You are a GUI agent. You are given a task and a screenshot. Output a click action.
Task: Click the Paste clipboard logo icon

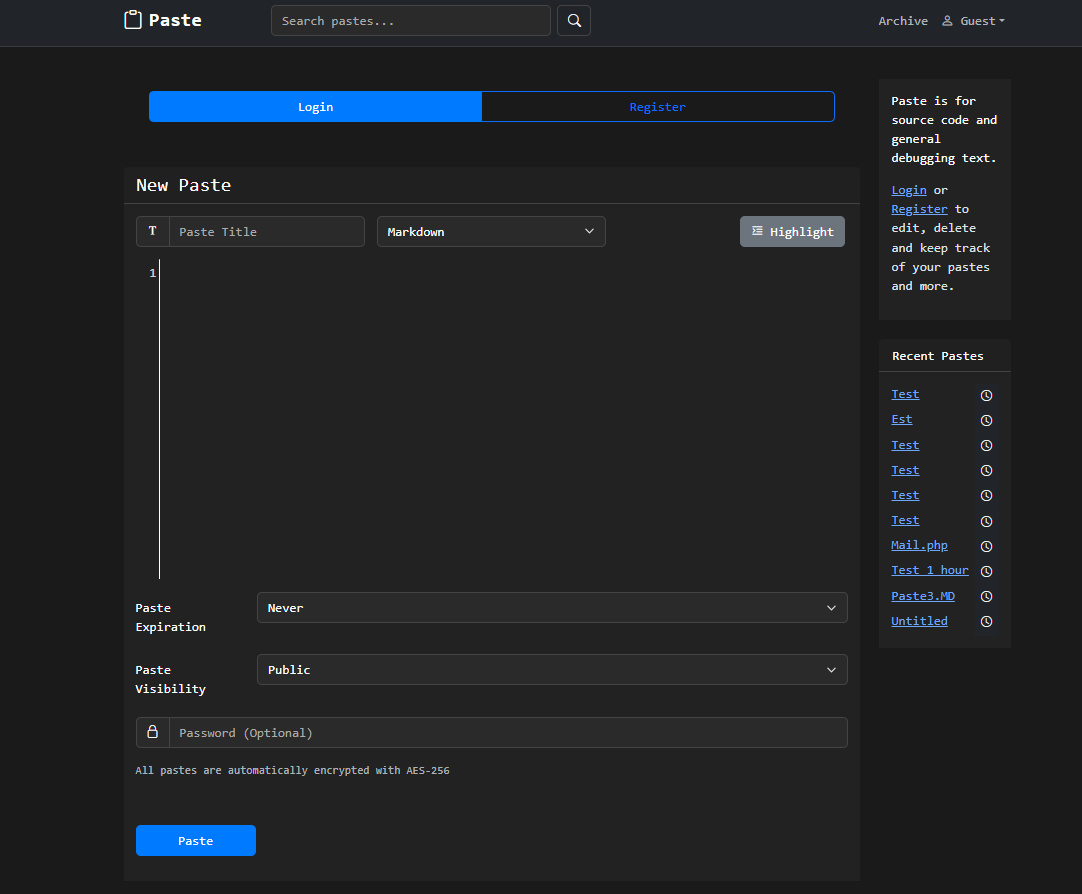pos(132,20)
